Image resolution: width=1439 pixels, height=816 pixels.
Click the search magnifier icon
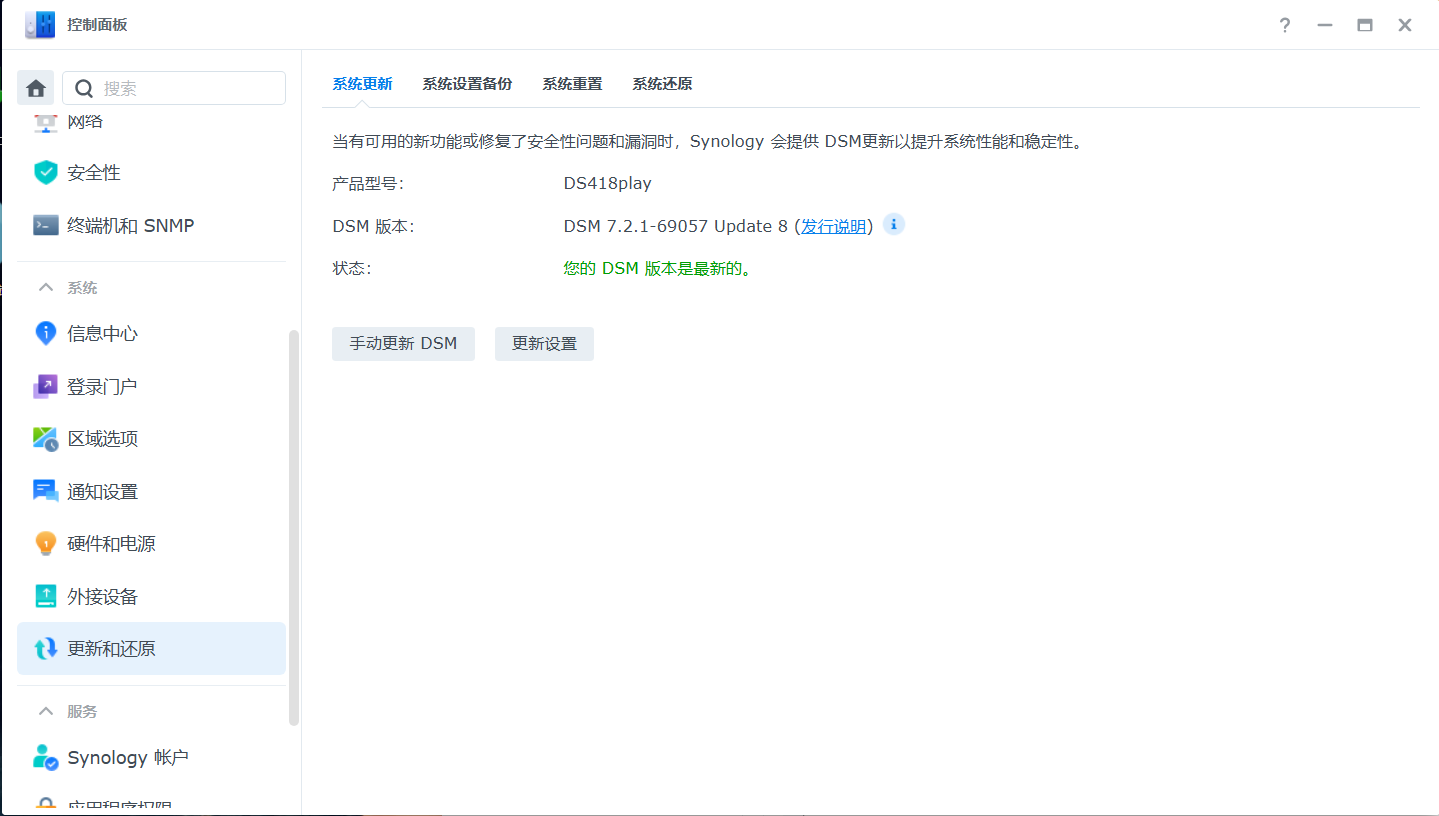coord(85,88)
